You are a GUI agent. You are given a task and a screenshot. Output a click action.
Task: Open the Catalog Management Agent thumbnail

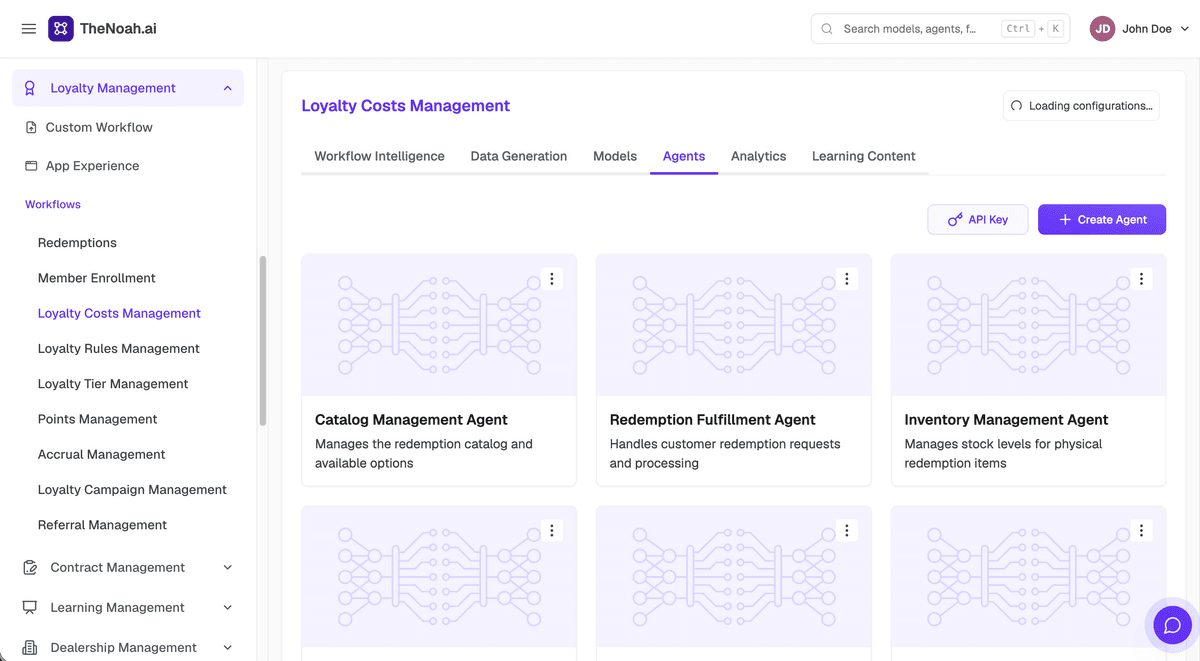pyautogui.click(x=439, y=325)
